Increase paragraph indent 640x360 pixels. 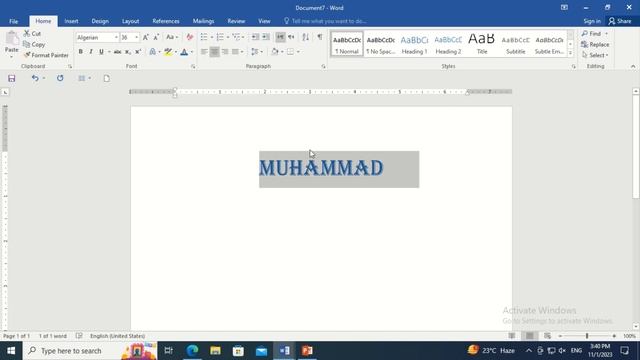point(266,37)
